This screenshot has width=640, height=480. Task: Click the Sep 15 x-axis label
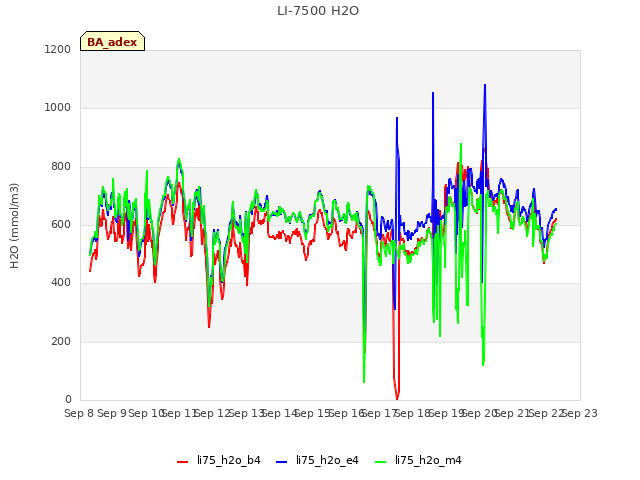[x=312, y=413]
